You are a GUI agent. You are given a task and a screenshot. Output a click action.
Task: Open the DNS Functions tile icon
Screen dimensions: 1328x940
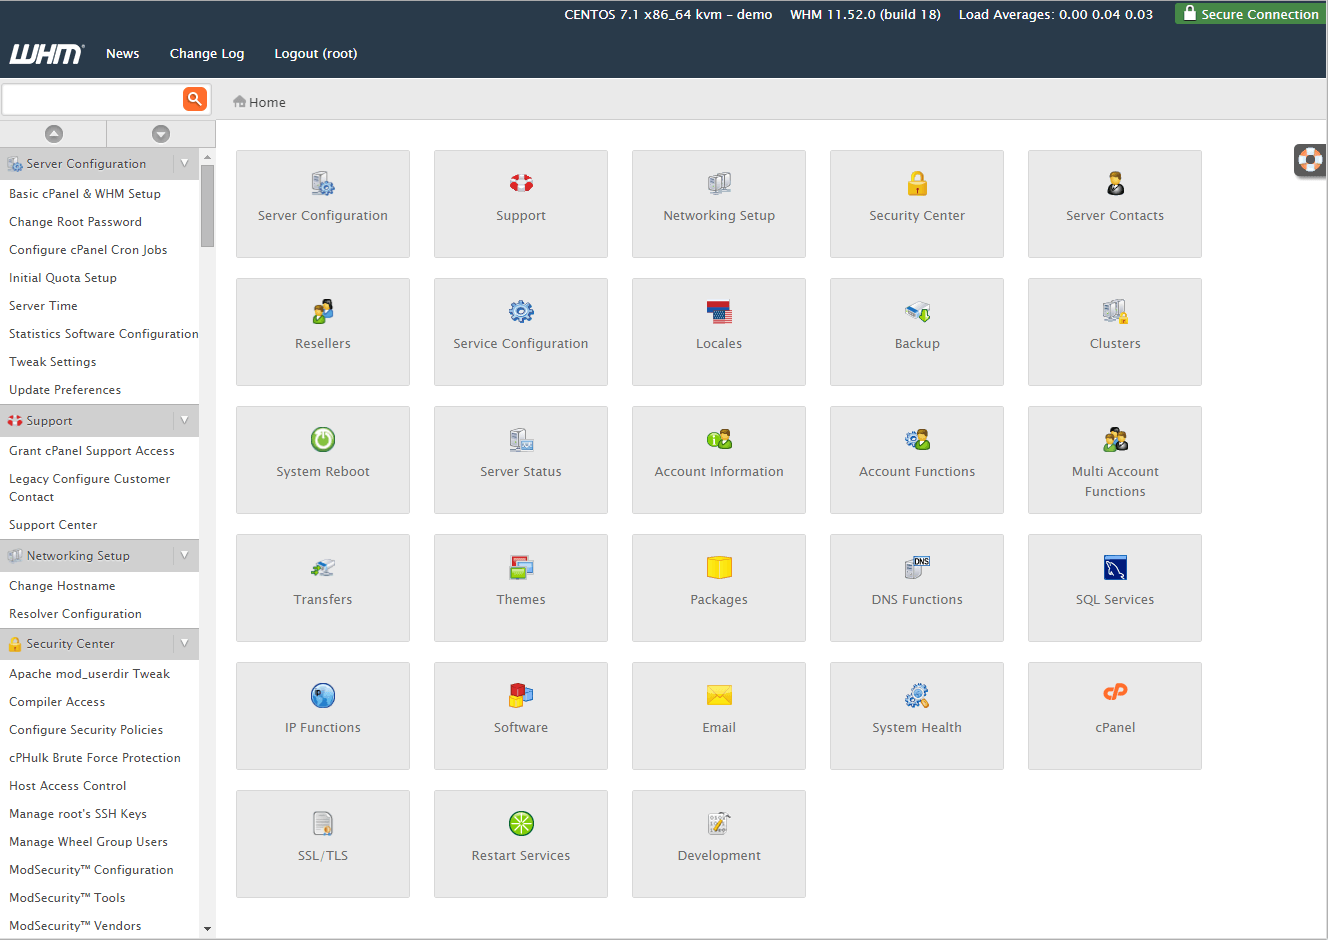(917, 567)
